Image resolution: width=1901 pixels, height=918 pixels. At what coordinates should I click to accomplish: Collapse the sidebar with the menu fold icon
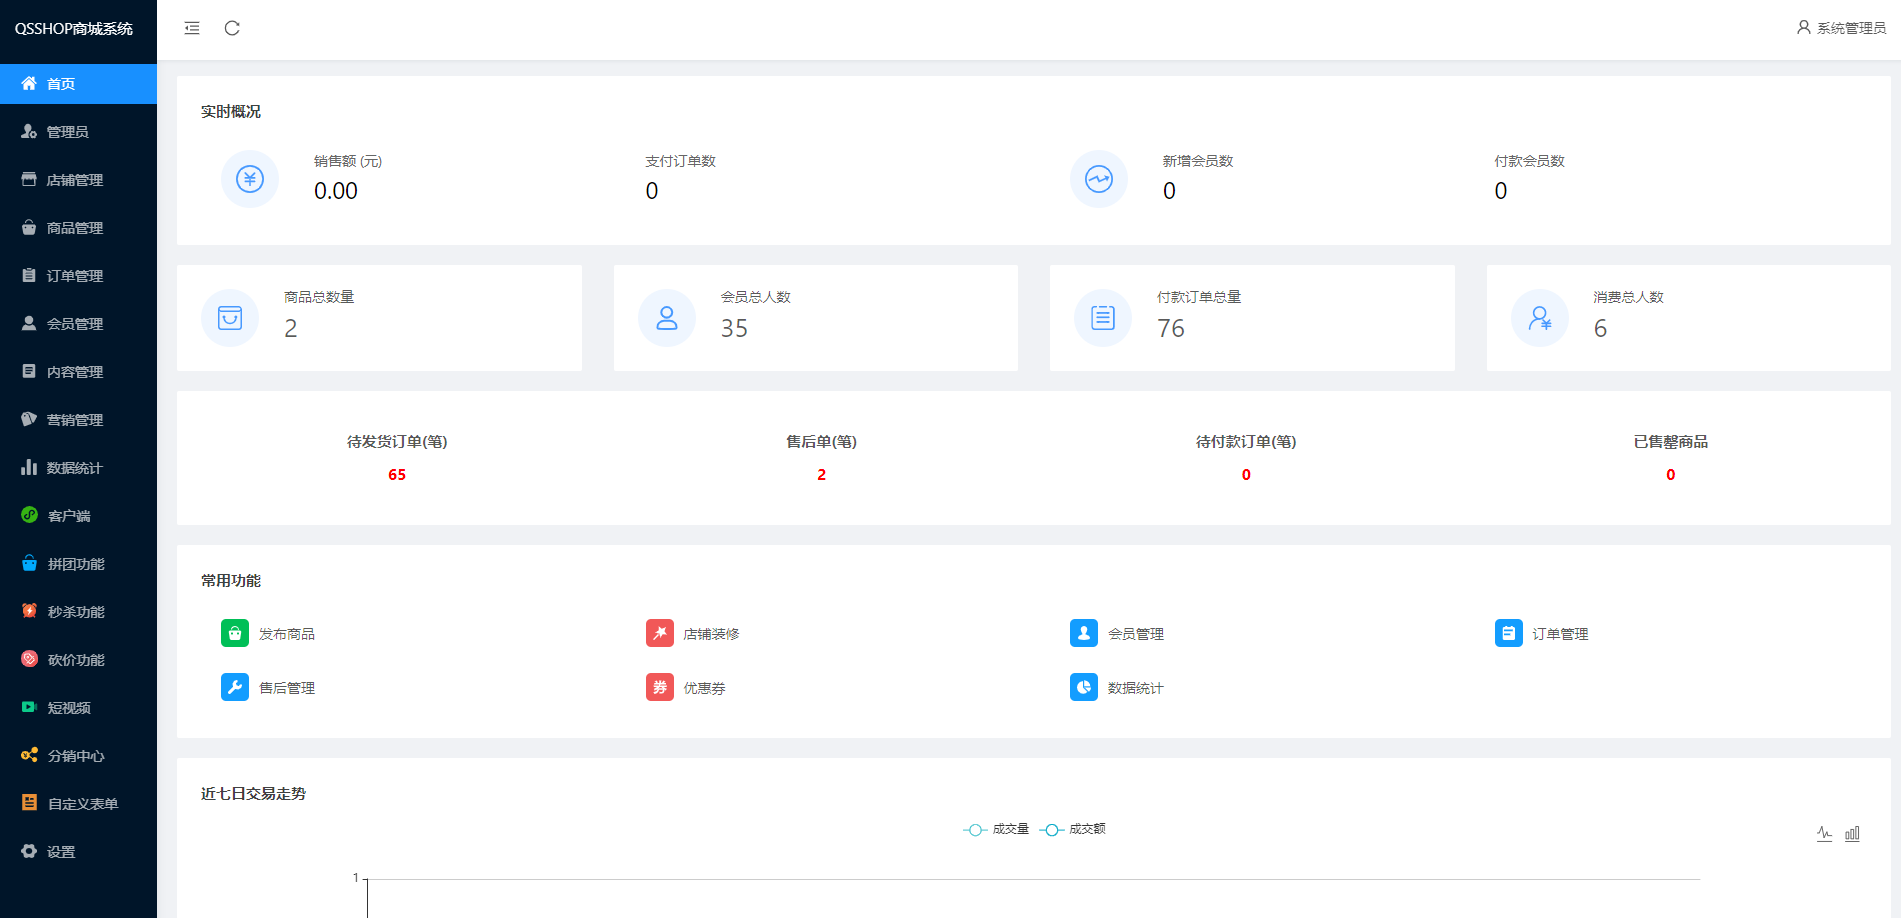[192, 28]
